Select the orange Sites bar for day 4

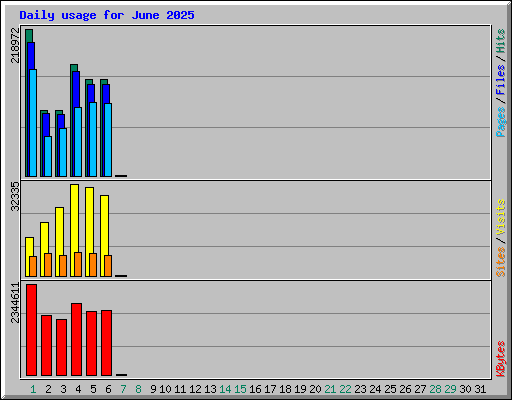tap(78, 264)
